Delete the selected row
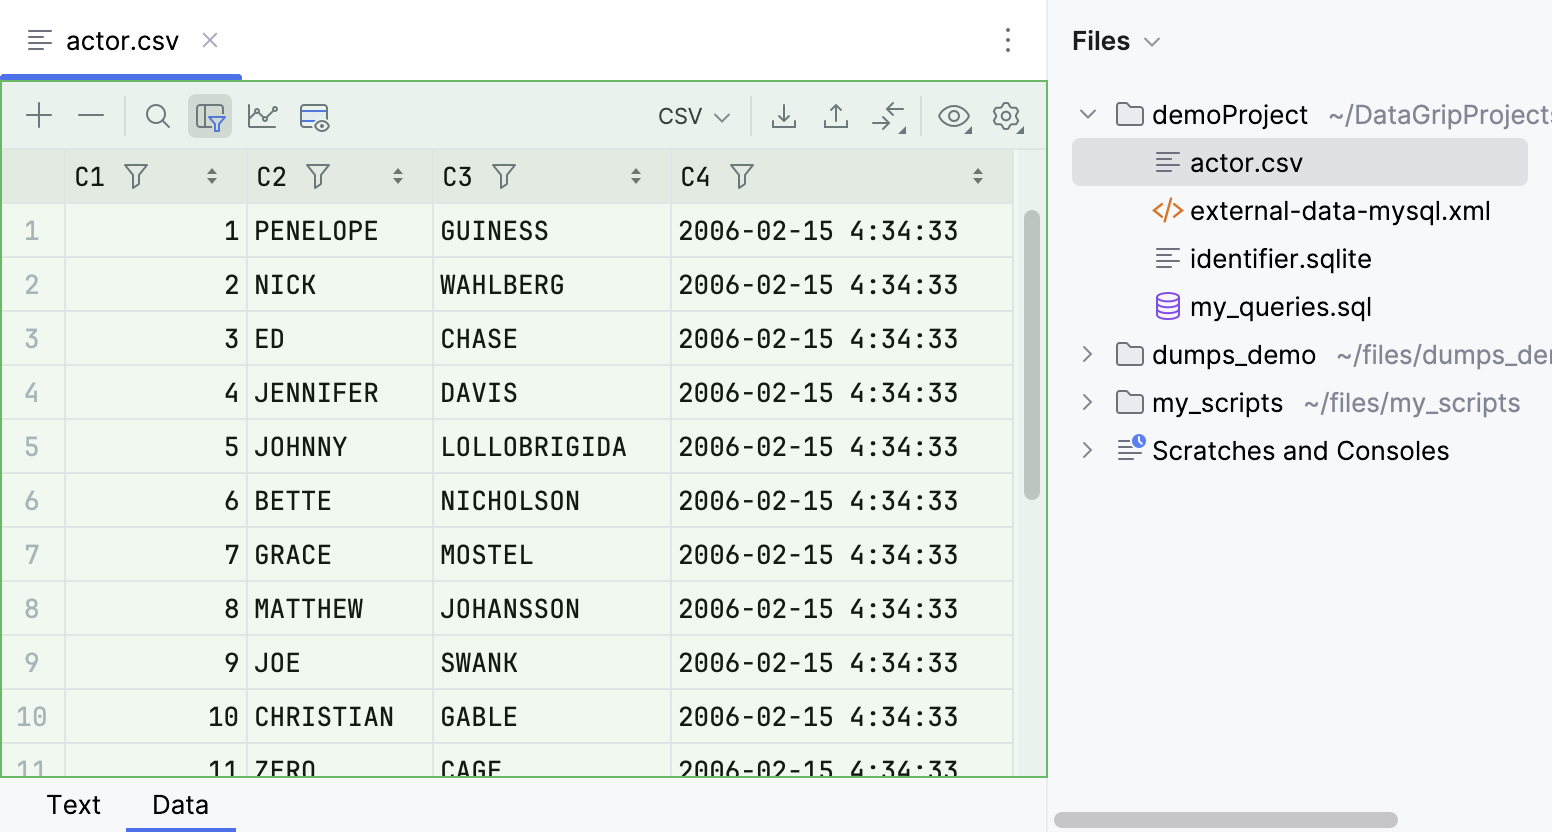 (91, 115)
